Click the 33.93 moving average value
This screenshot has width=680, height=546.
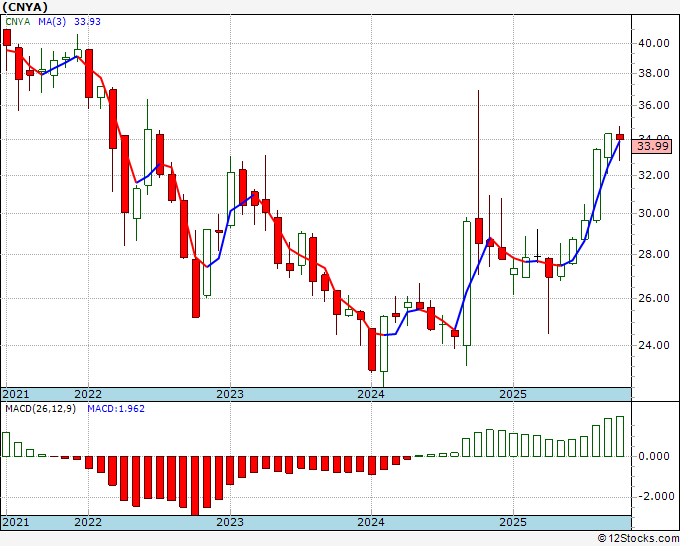(x=87, y=22)
